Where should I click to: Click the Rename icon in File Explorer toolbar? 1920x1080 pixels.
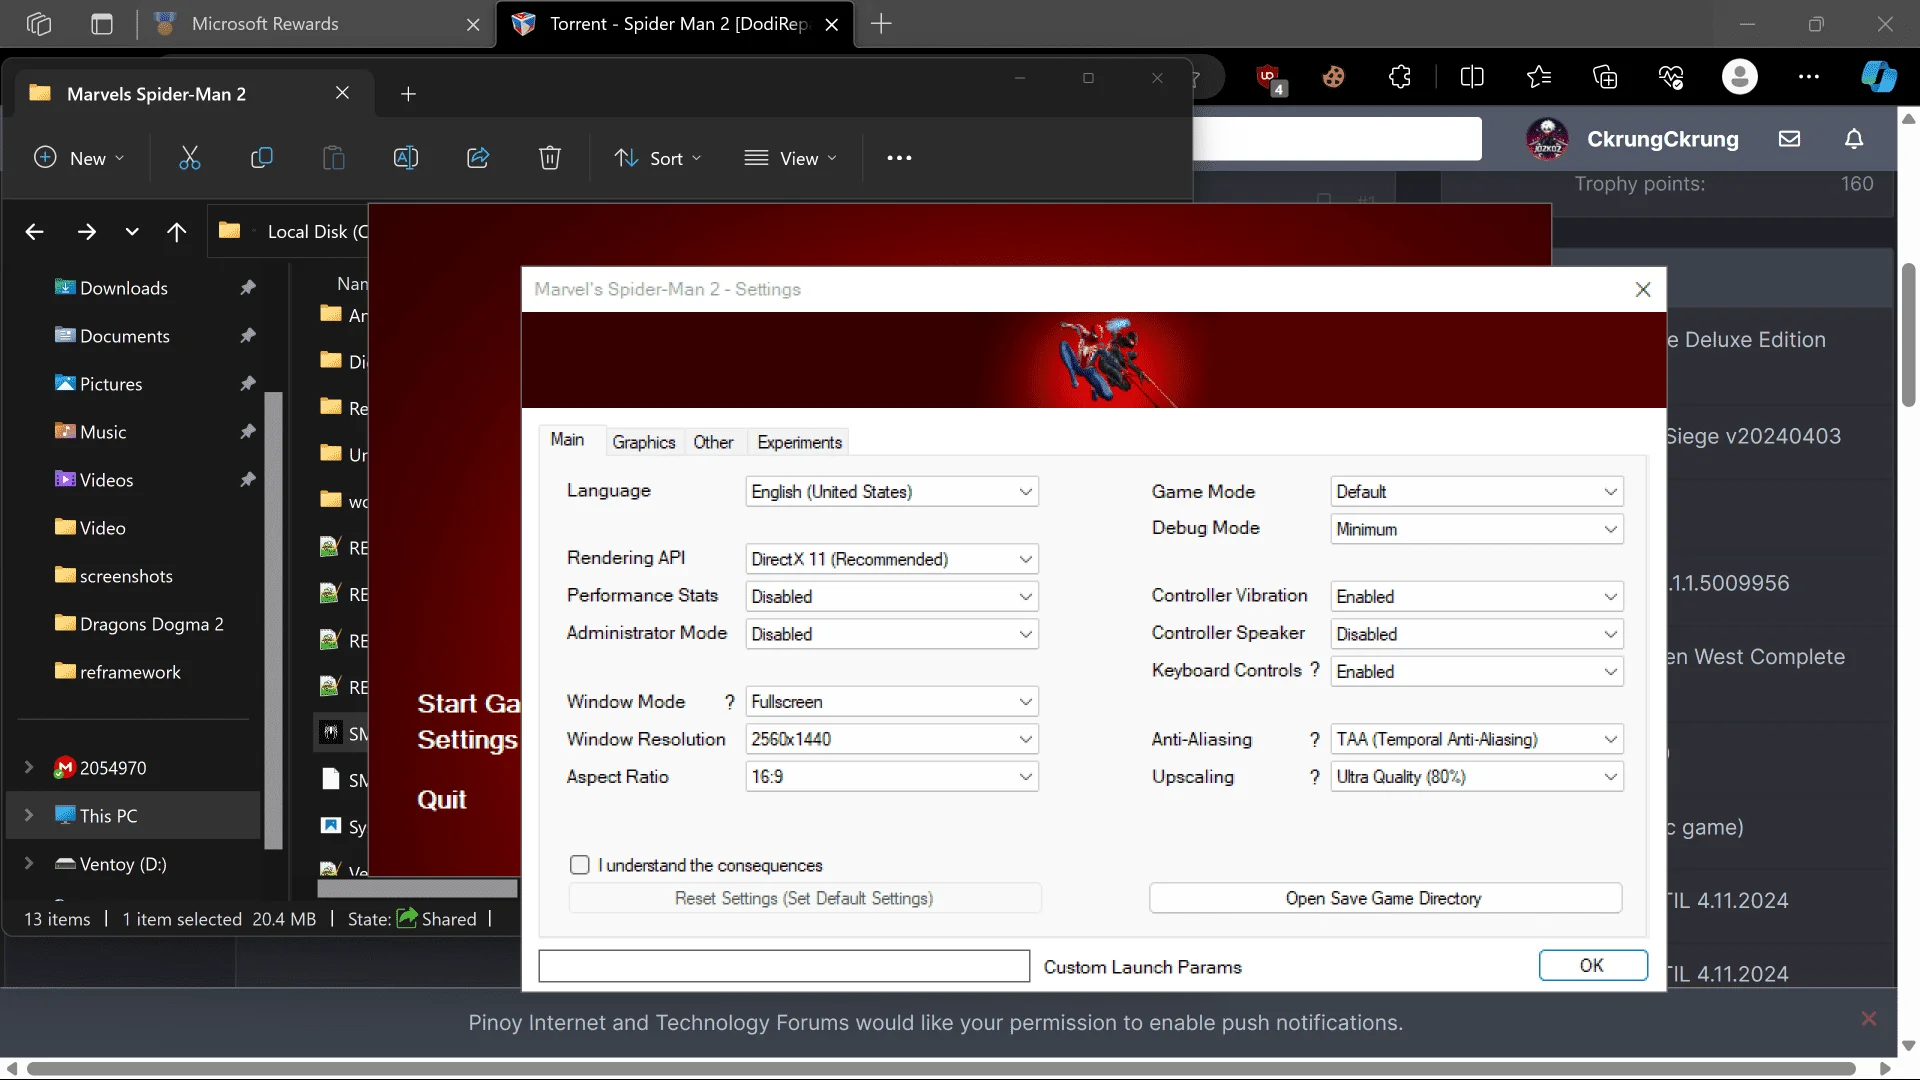pos(406,158)
